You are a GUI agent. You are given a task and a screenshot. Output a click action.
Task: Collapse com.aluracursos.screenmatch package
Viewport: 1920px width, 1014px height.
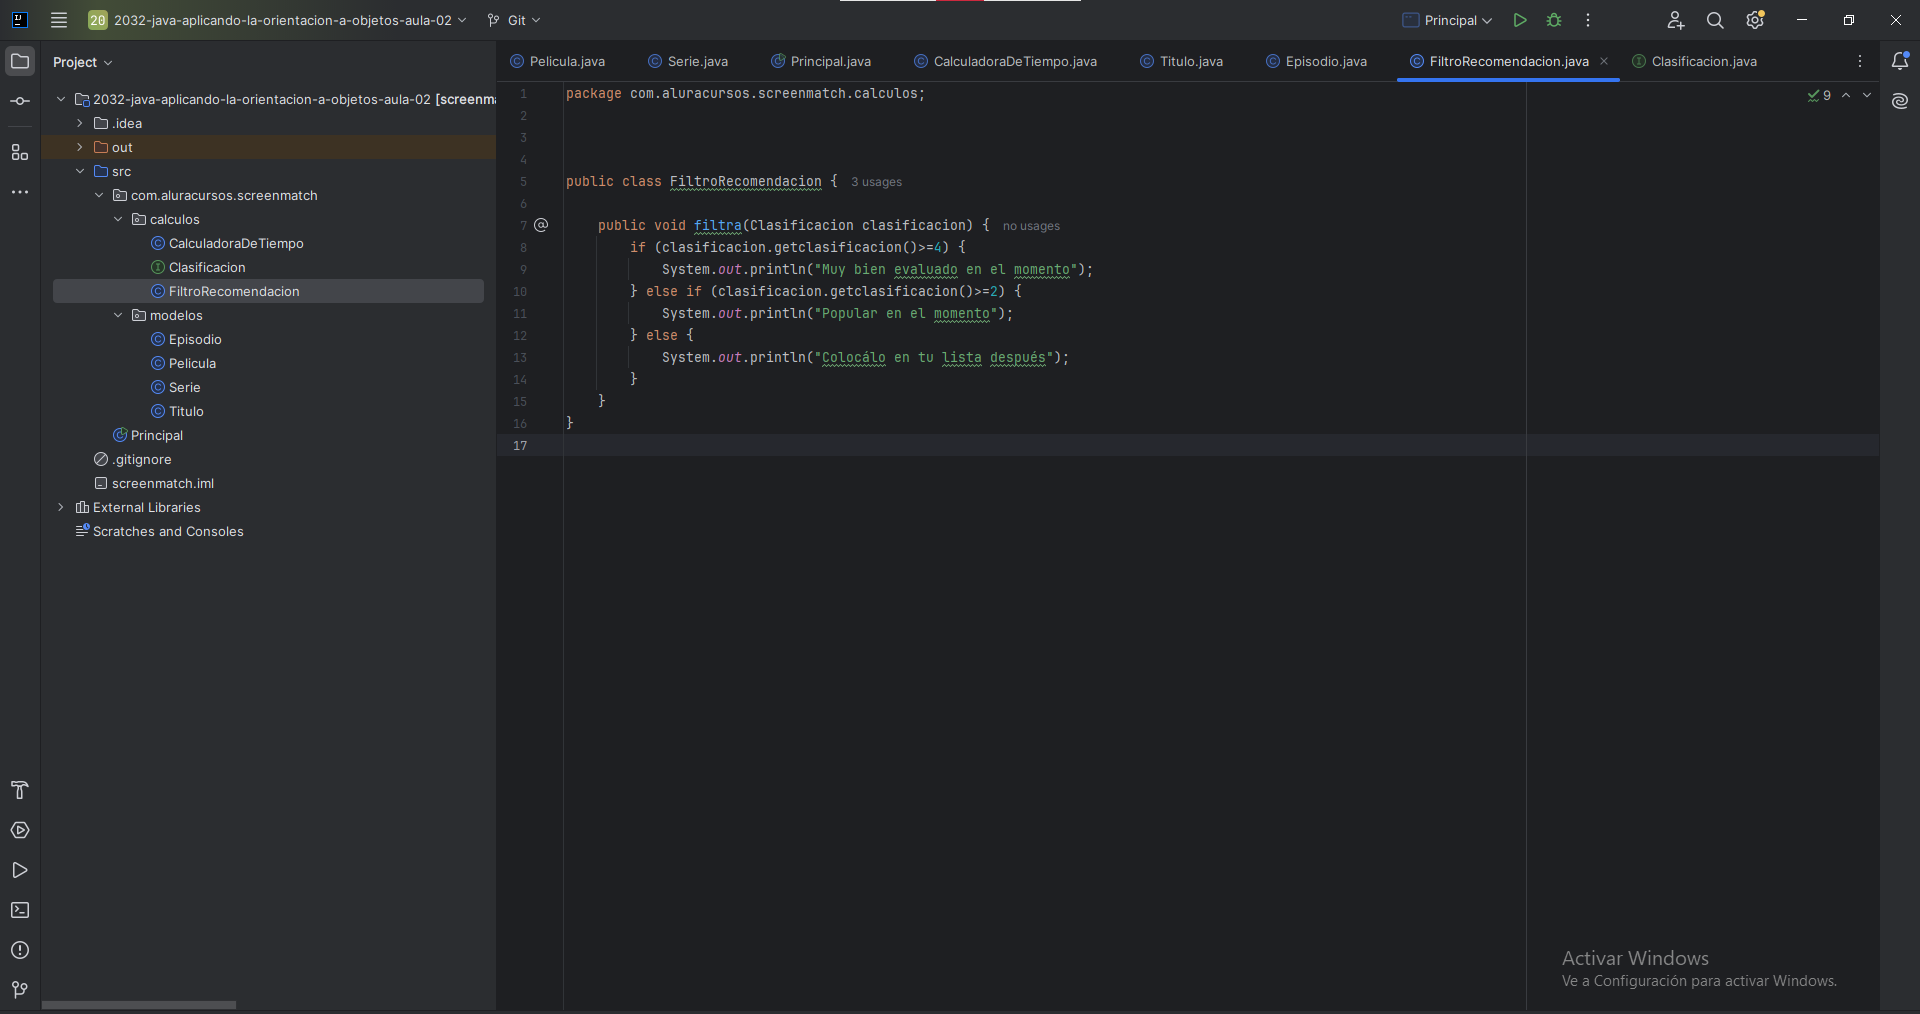click(x=99, y=195)
